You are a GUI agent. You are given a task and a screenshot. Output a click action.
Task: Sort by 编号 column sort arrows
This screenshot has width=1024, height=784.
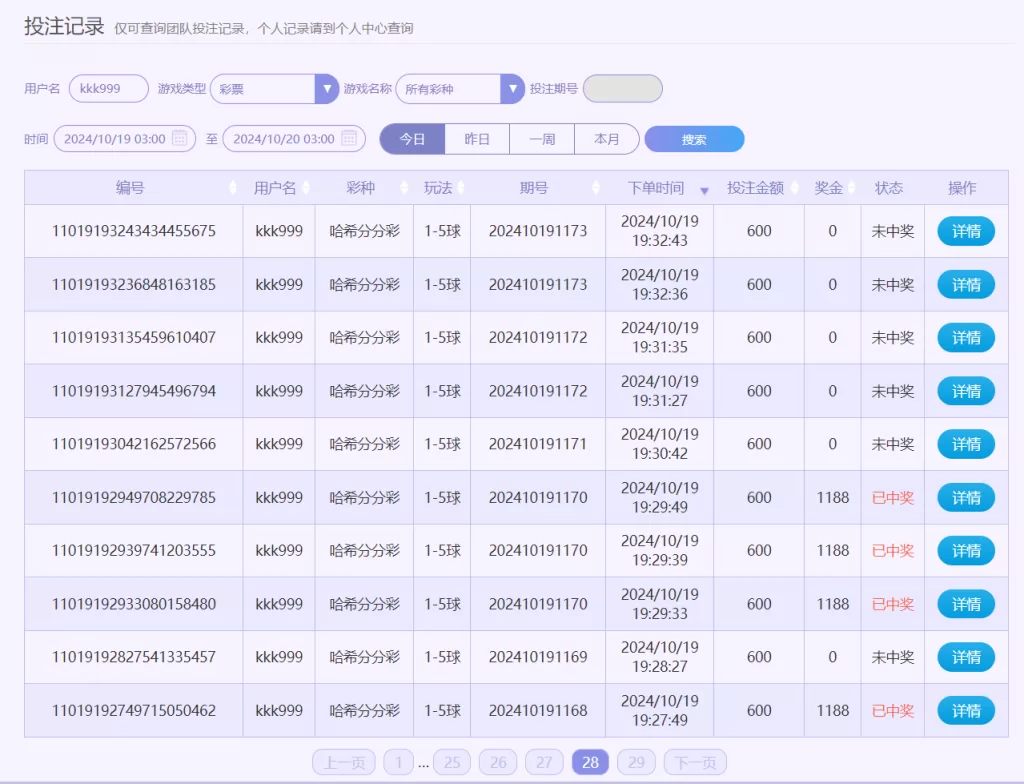(x=233, y=188)
